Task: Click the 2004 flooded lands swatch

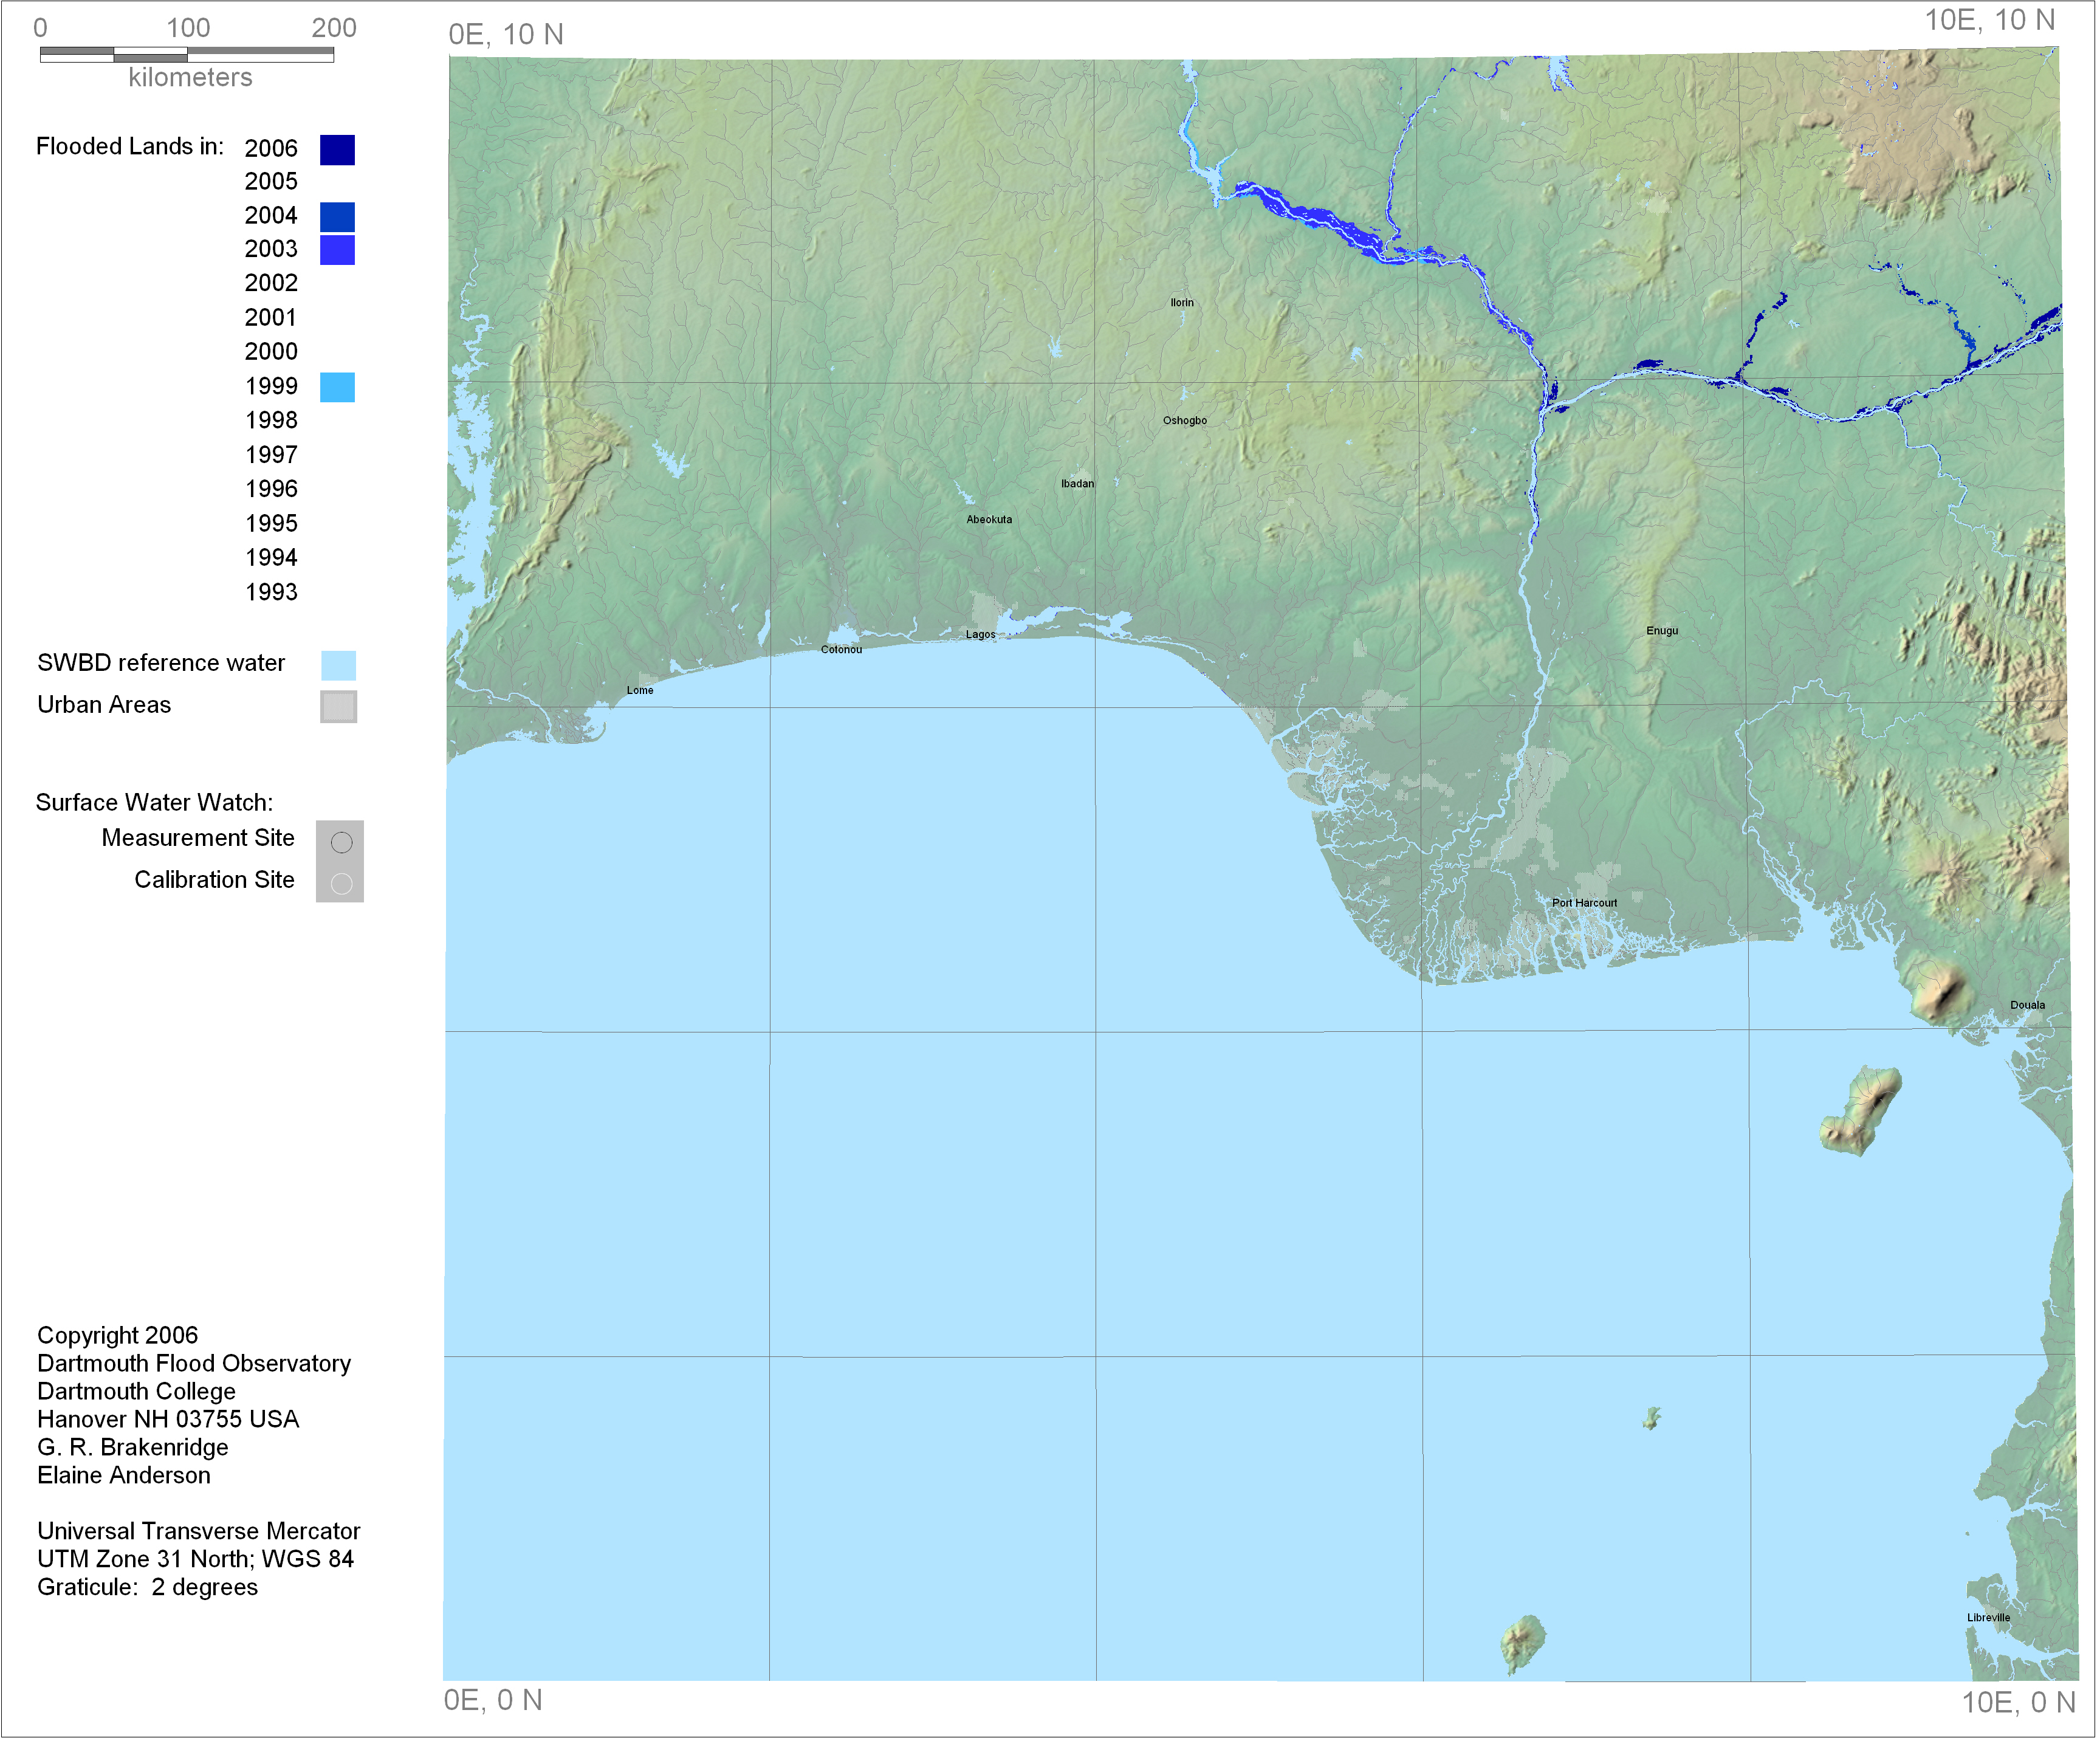Action: [x=337, y=216]
